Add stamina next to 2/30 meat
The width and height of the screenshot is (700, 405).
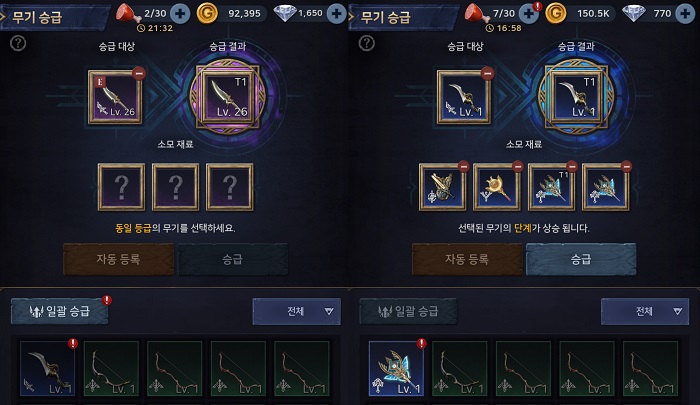pyautogui.click(x=180, y=13)
